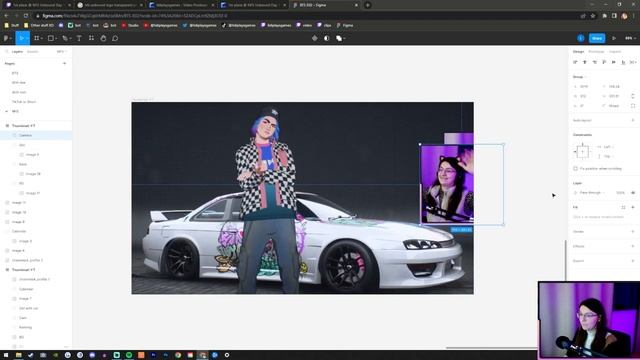
Task: Open fill styles icon in Fill section
Action: 623,207
